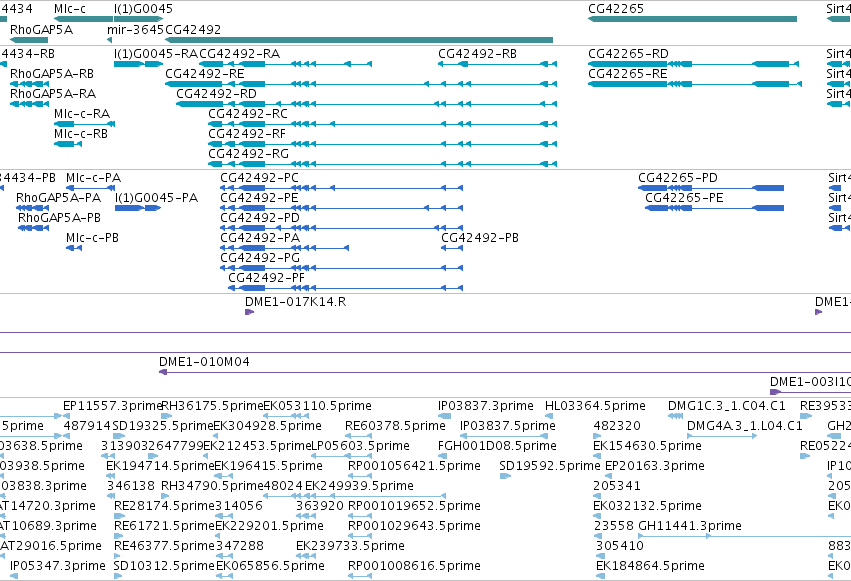This screenshot has height=581, width=851.
Task: Select EST EP11557.3prime
Action: [x=112, y=406]
